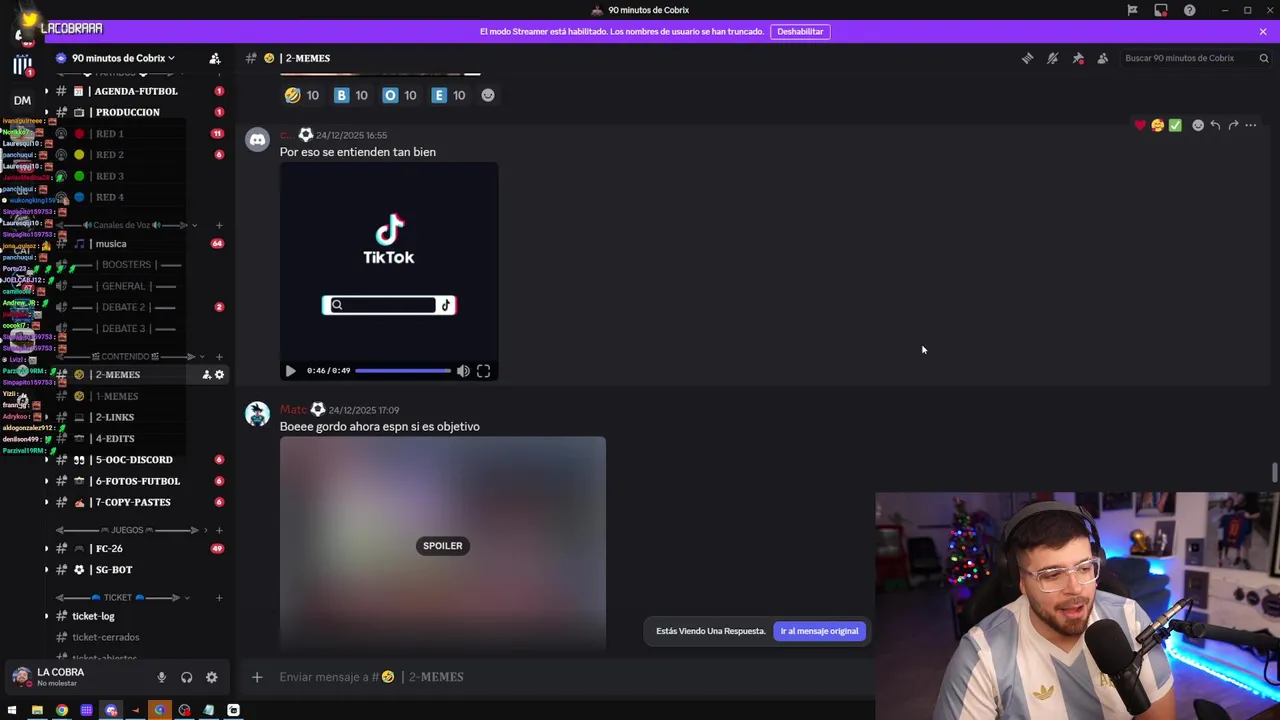This screenshot has height=720, width=1280.
Task: Click invite people icon beside server name
Action: coord(215,58)
